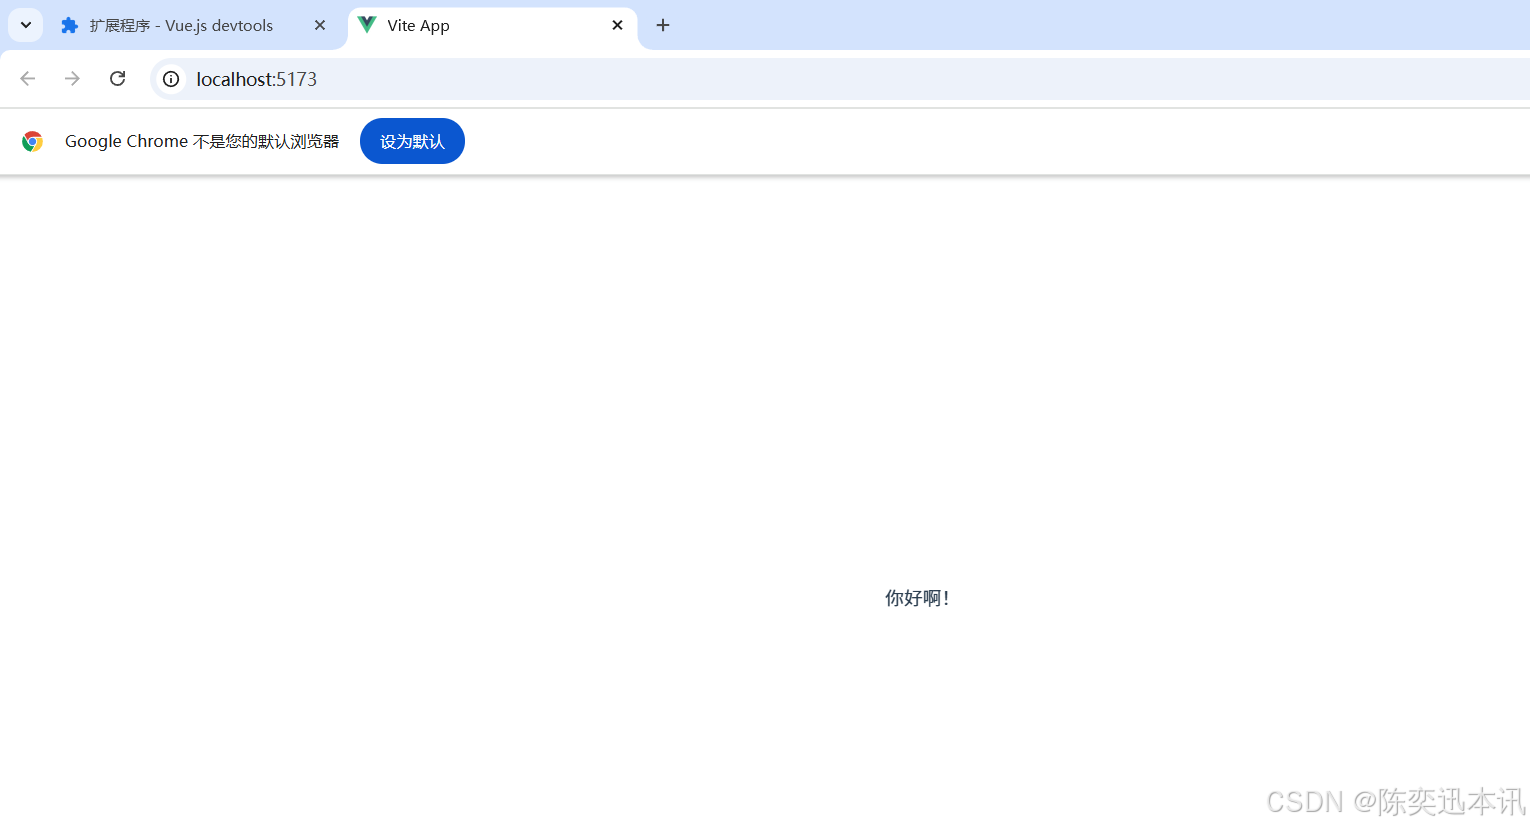Go back with the back arrow
The width and height of the screenshot is (1530, 828).
(x=28, y=79)
